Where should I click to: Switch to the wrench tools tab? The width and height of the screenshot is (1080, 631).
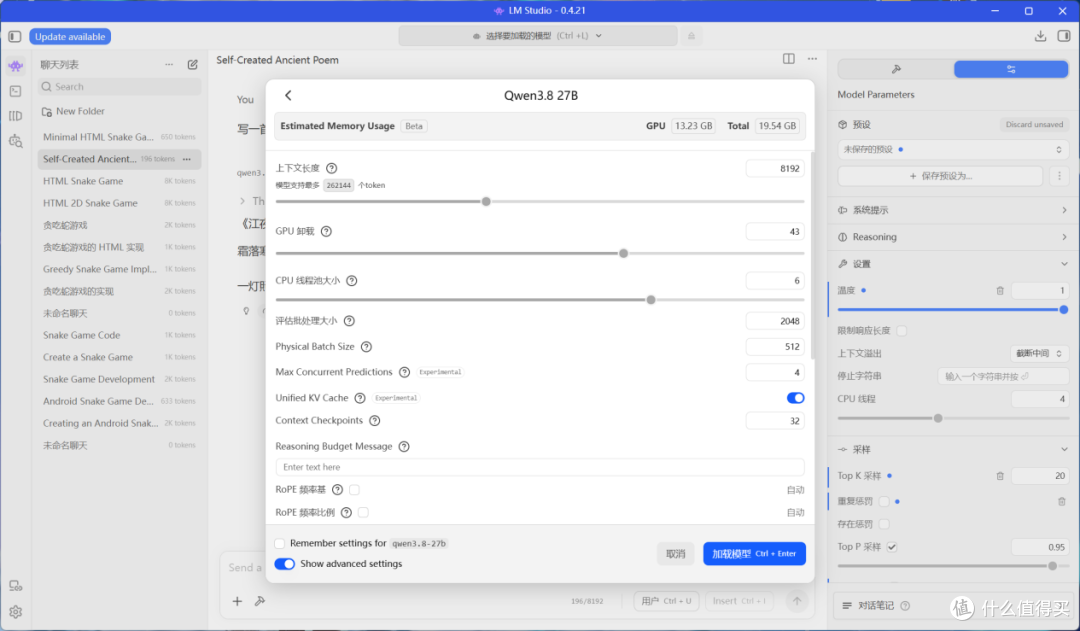click(895, 69)
